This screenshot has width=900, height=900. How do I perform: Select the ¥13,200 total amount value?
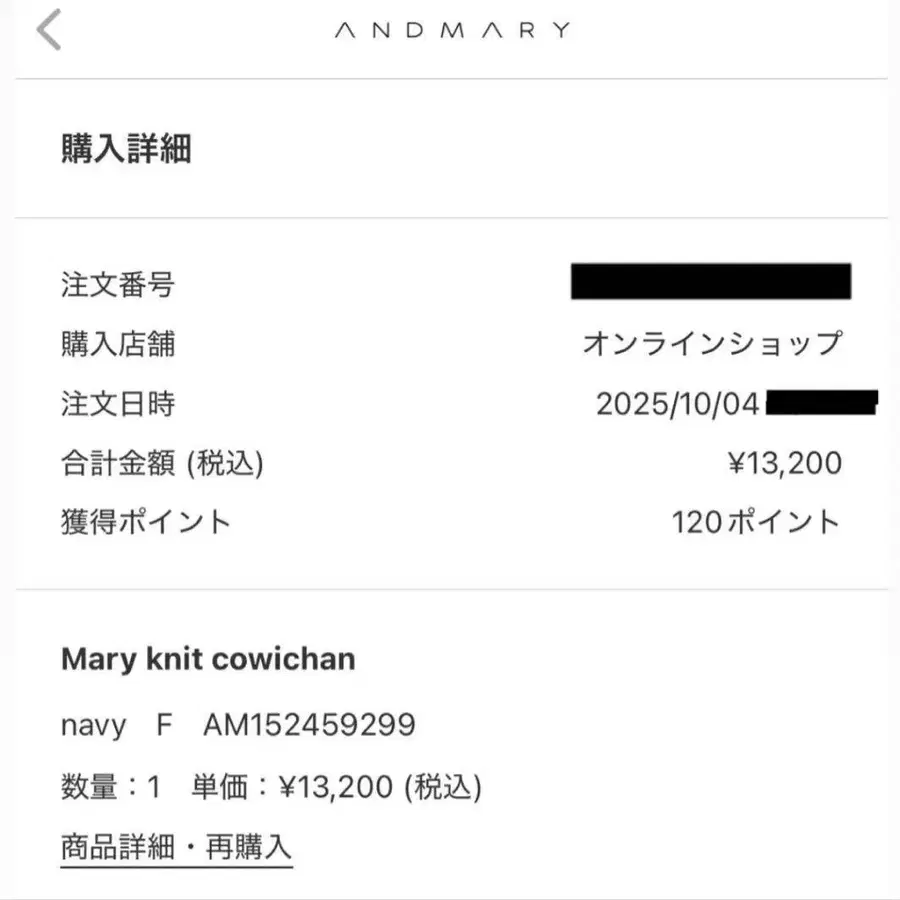click(784, 463)
